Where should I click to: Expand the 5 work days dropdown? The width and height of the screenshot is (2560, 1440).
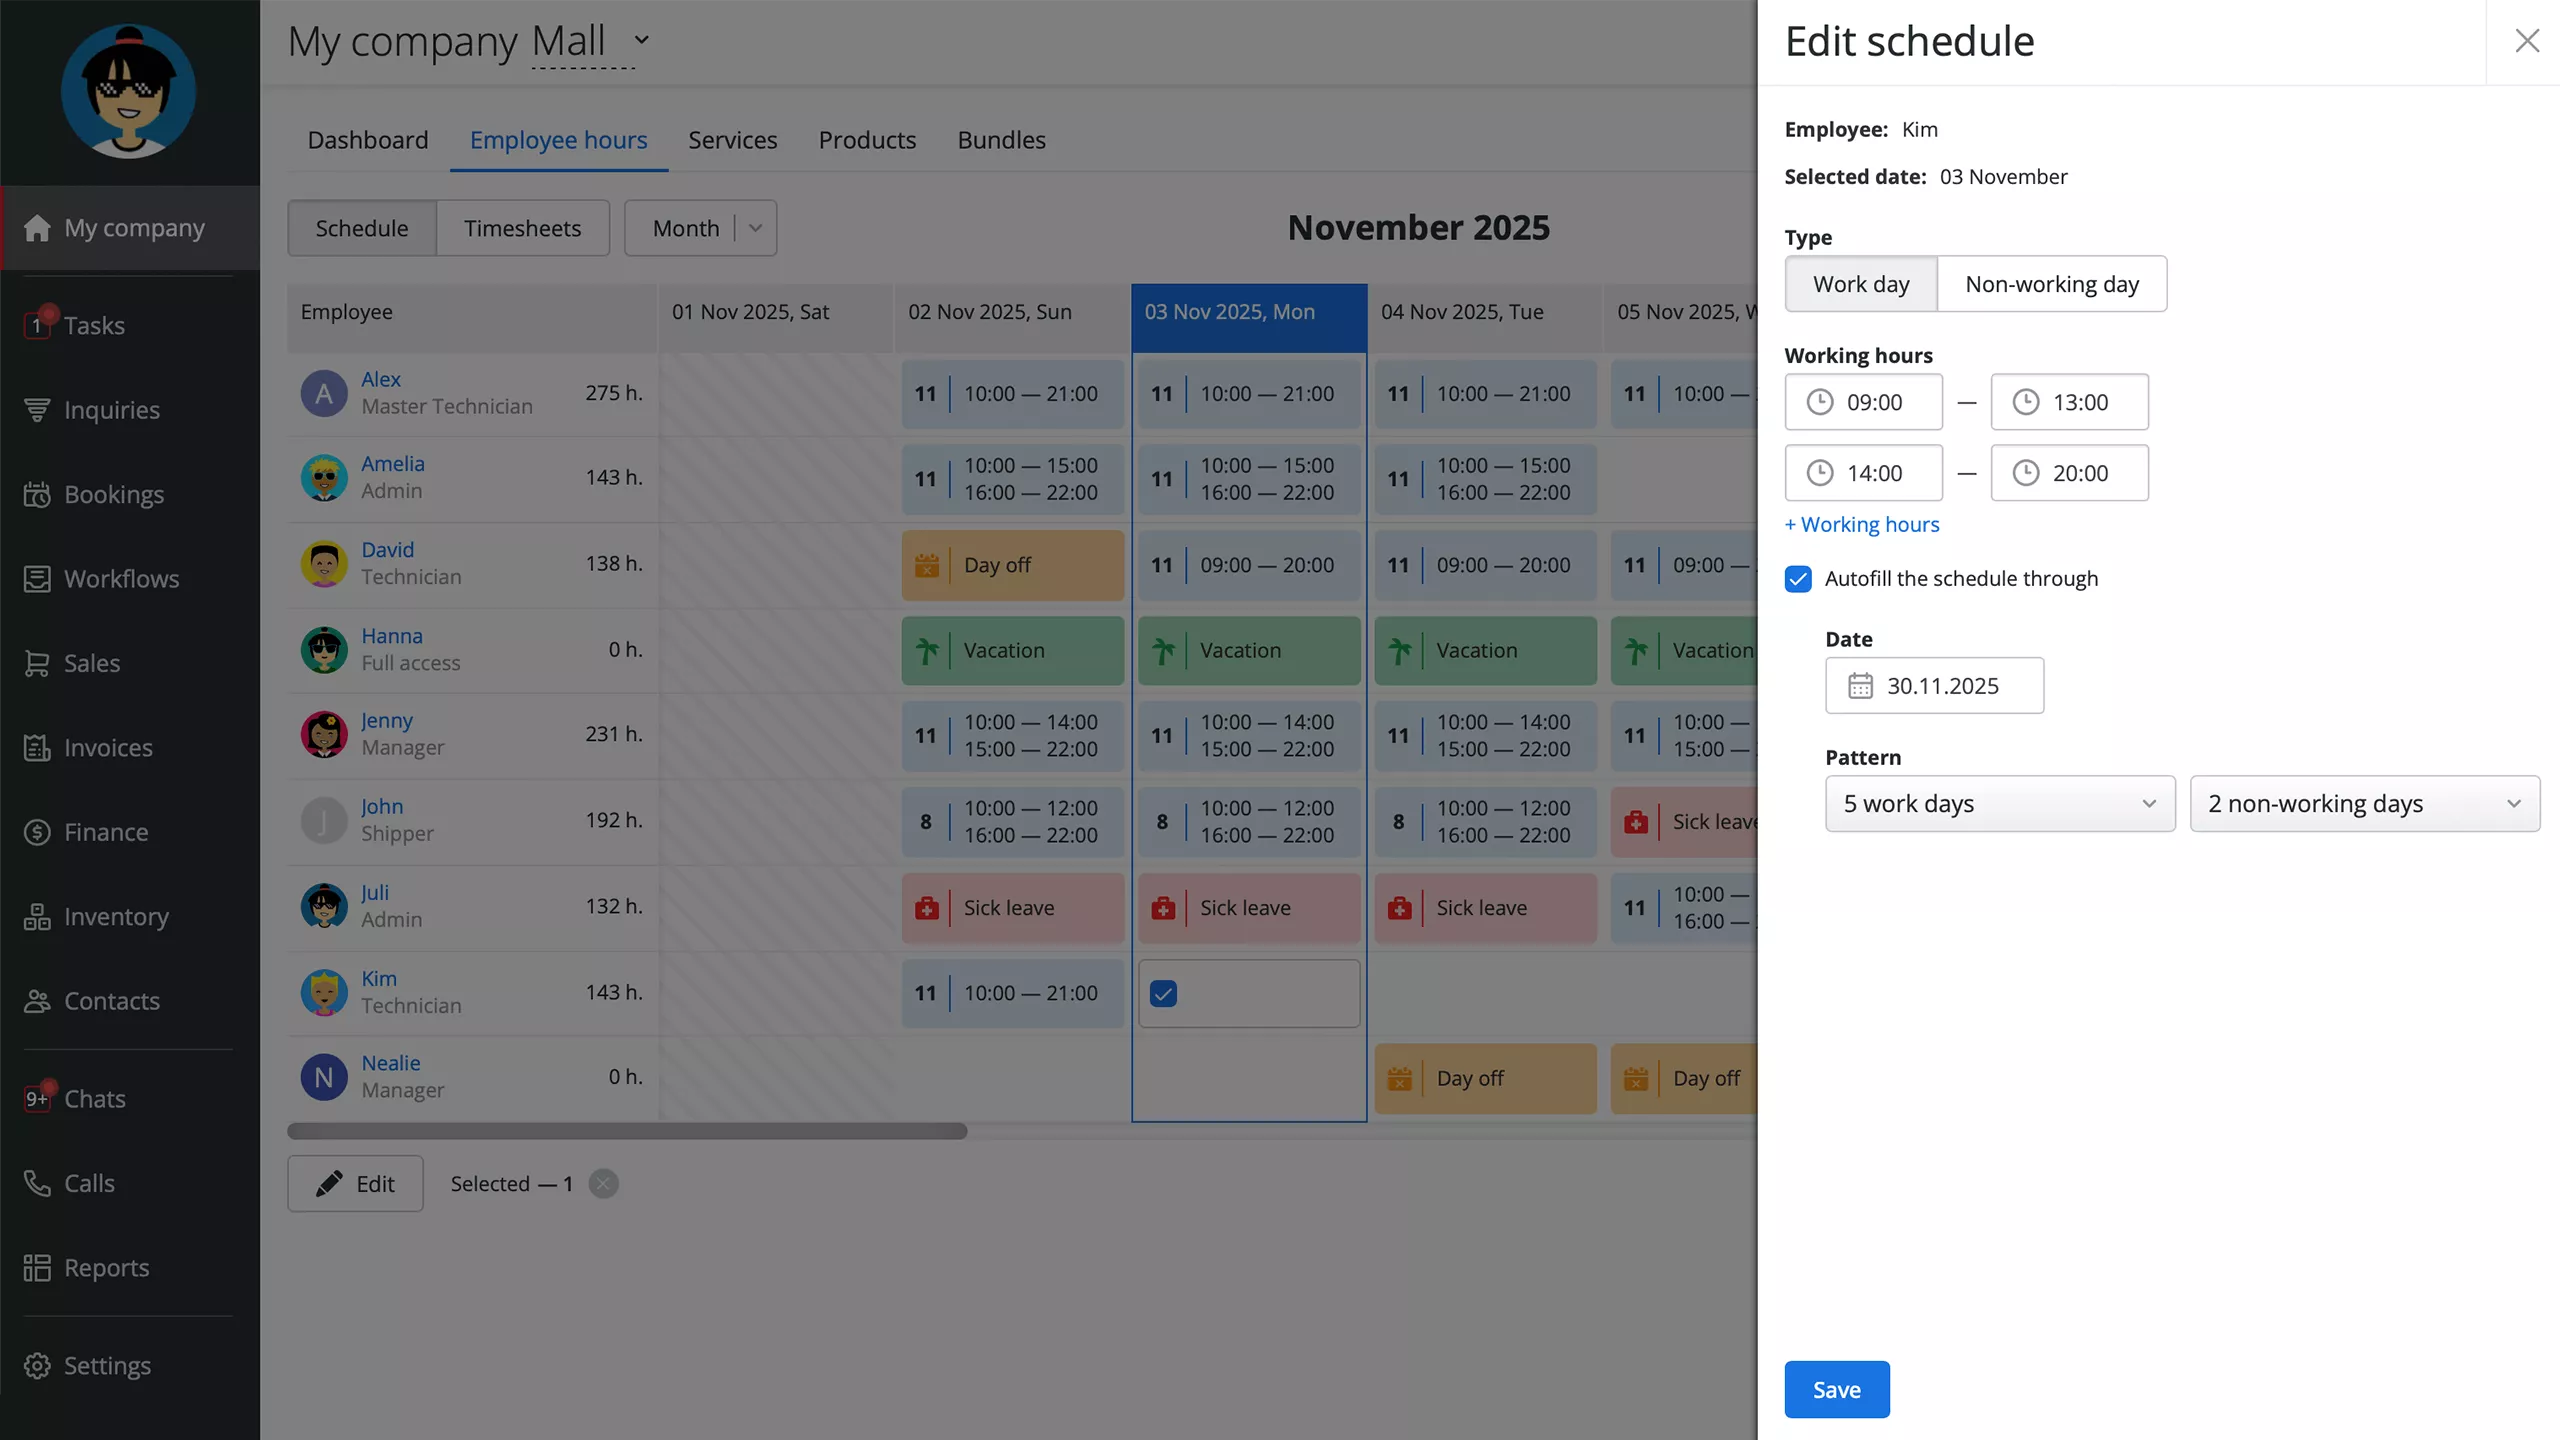[1999, 804]
